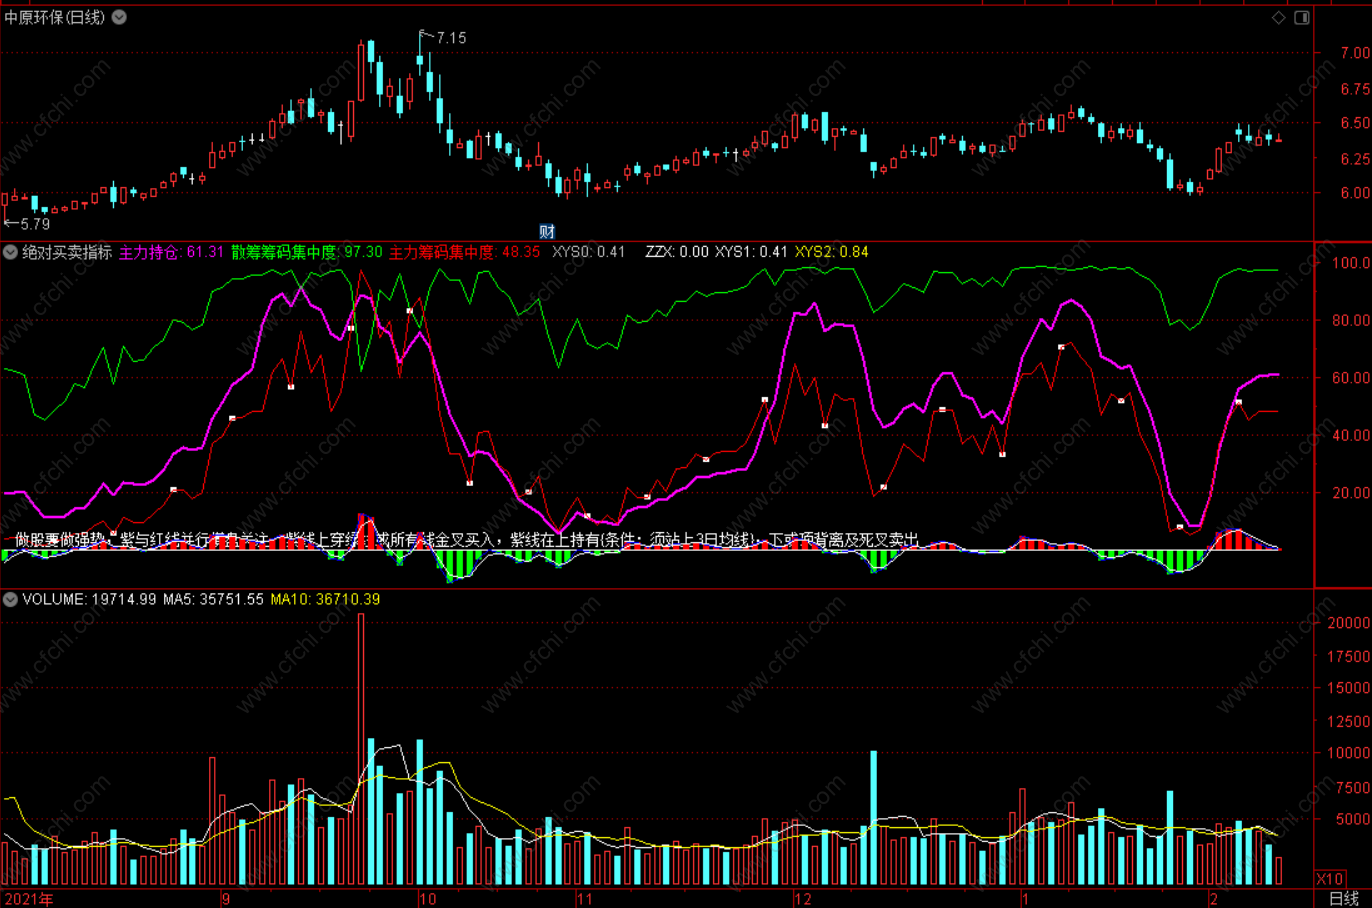Click the 散筹筹码集中度: 97.30 value
The width and height of the screenshot is (1372, 908).
pyautogui.click(x=307, y=252)
